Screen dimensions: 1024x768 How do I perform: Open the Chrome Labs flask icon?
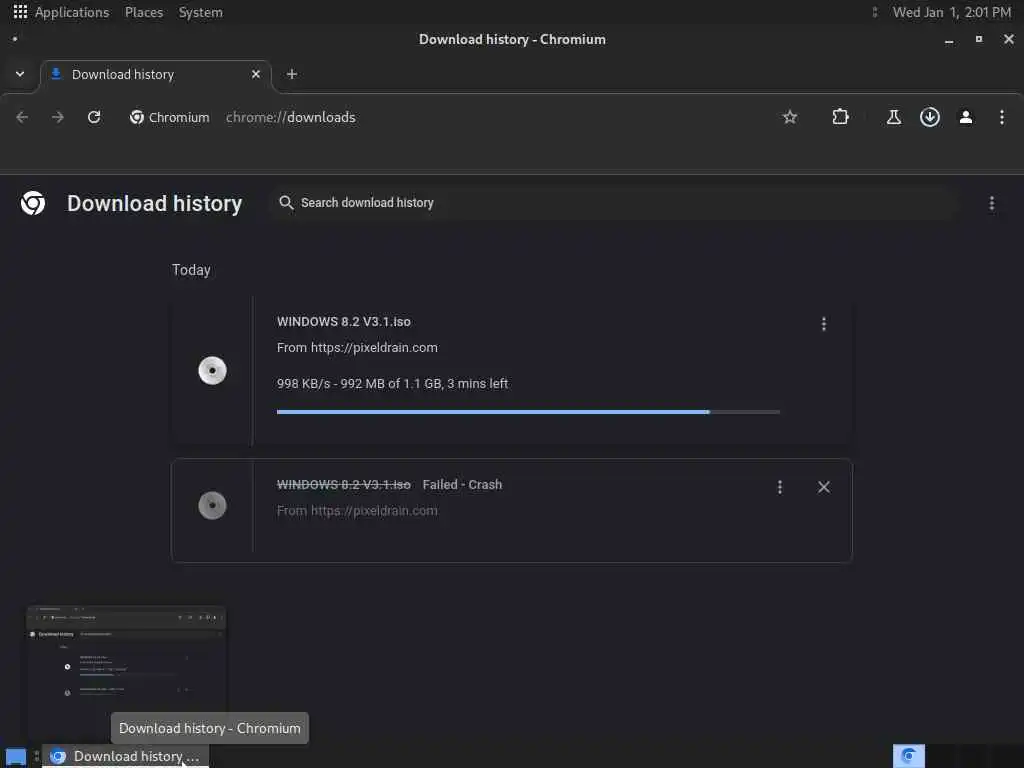[x=893, y=117]
